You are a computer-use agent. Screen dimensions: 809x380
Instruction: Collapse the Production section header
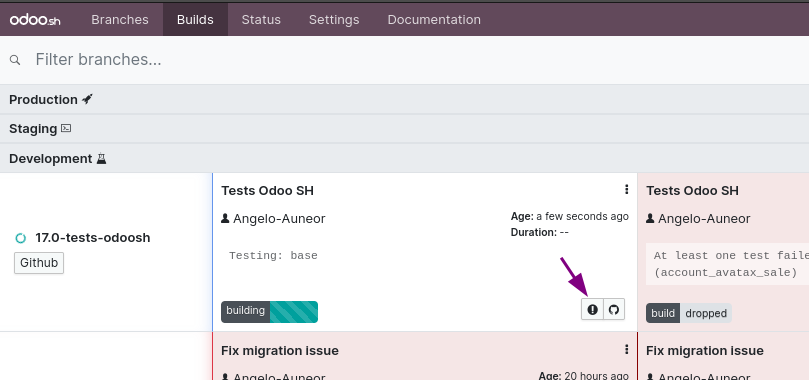tap(404, 100)
